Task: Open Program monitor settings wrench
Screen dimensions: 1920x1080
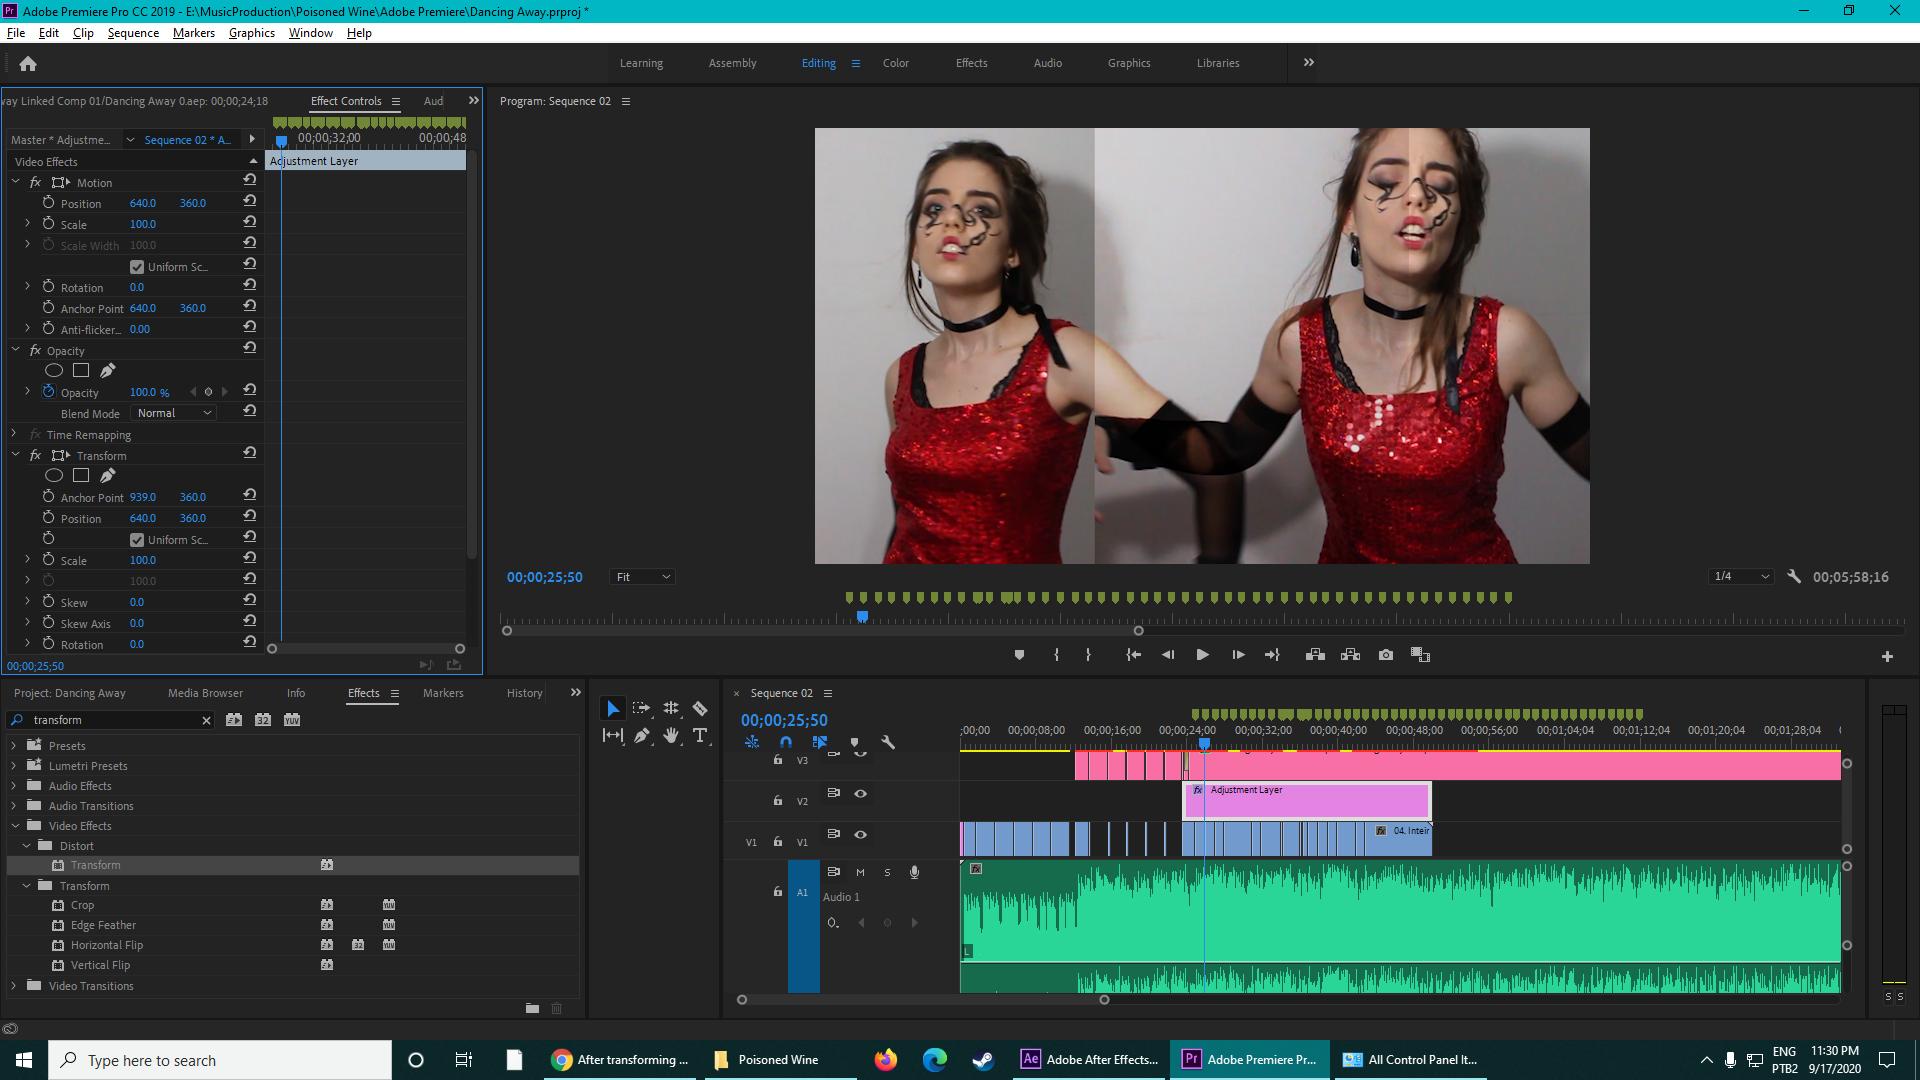Action: point(1794,577)
